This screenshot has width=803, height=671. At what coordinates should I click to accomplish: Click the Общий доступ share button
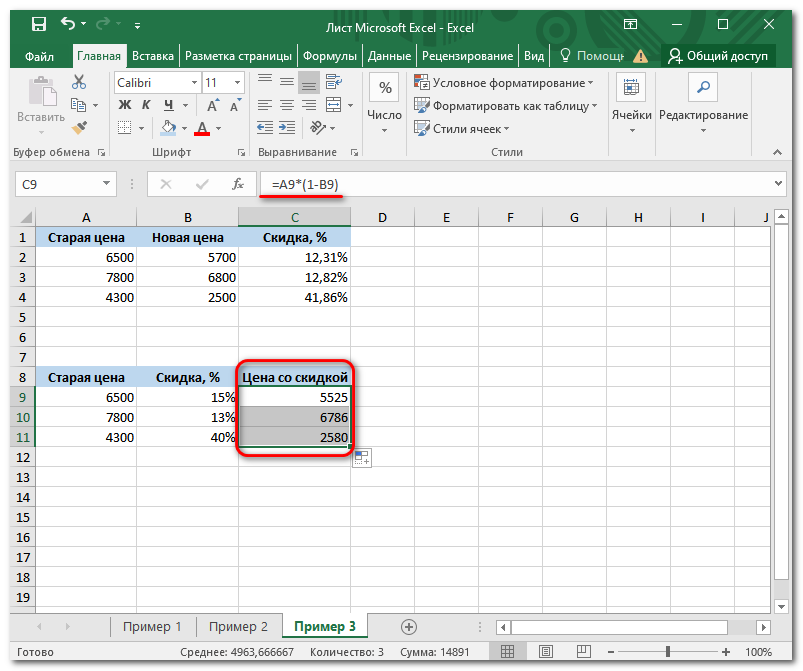[719, 56]
